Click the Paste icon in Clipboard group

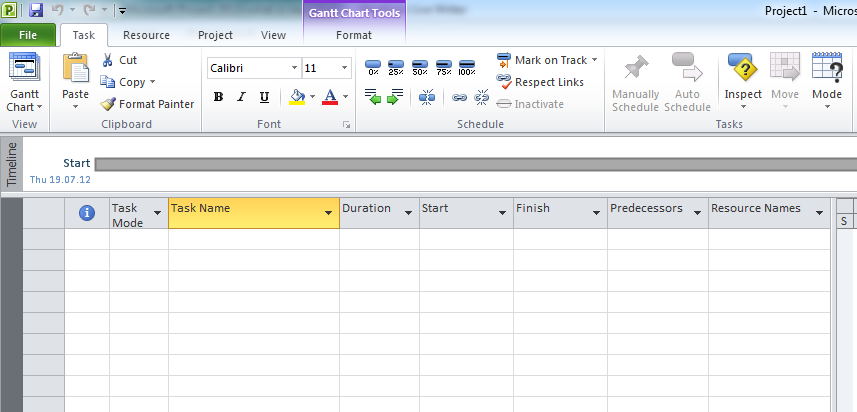75,70
